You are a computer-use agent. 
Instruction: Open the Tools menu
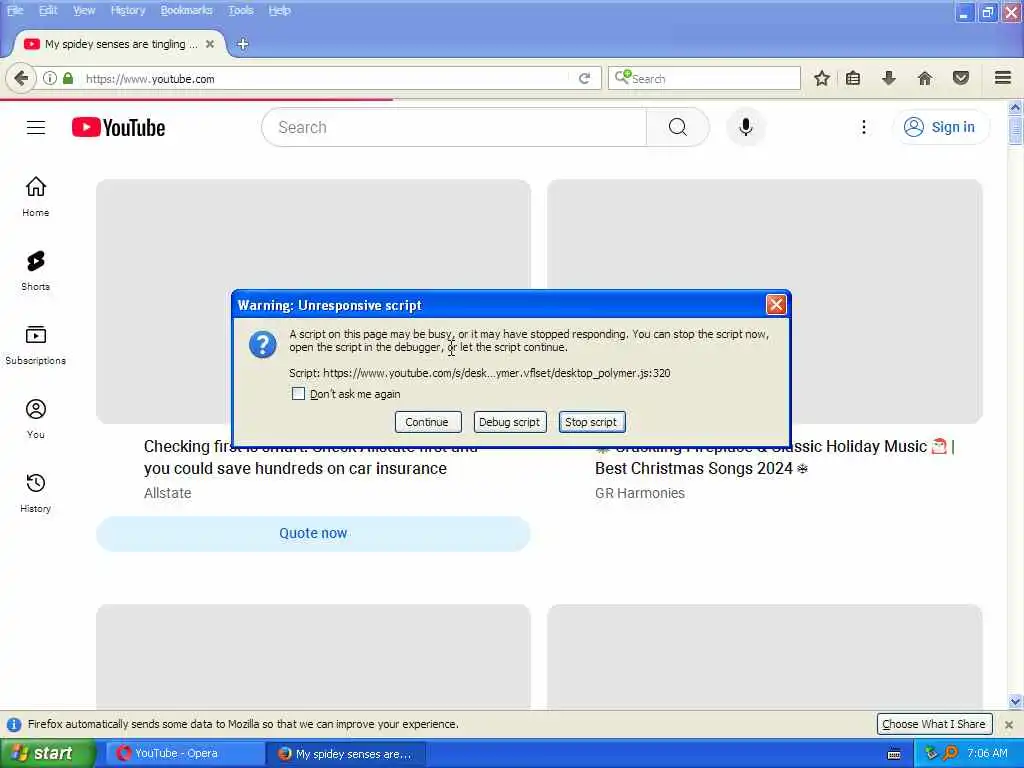(x=240, y=10)
